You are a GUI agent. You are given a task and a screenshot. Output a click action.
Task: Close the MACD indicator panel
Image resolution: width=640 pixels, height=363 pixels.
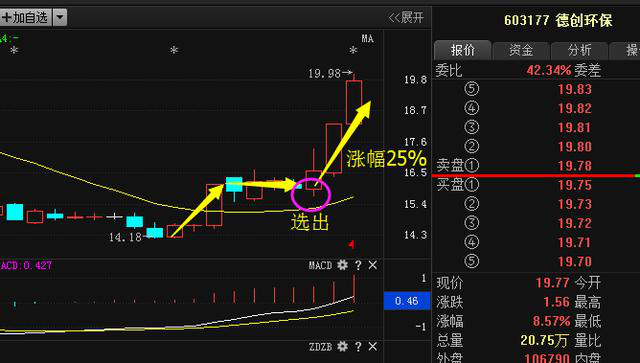point(373,265)
